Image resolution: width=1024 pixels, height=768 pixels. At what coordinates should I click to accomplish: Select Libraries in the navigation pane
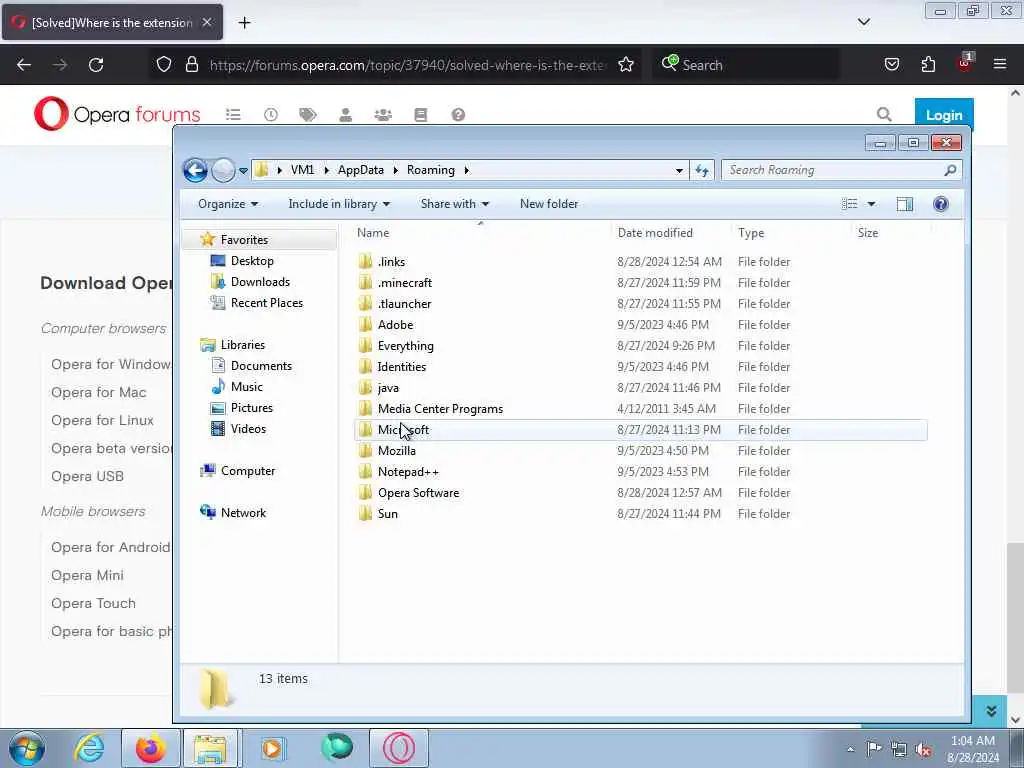coord(242,345)
